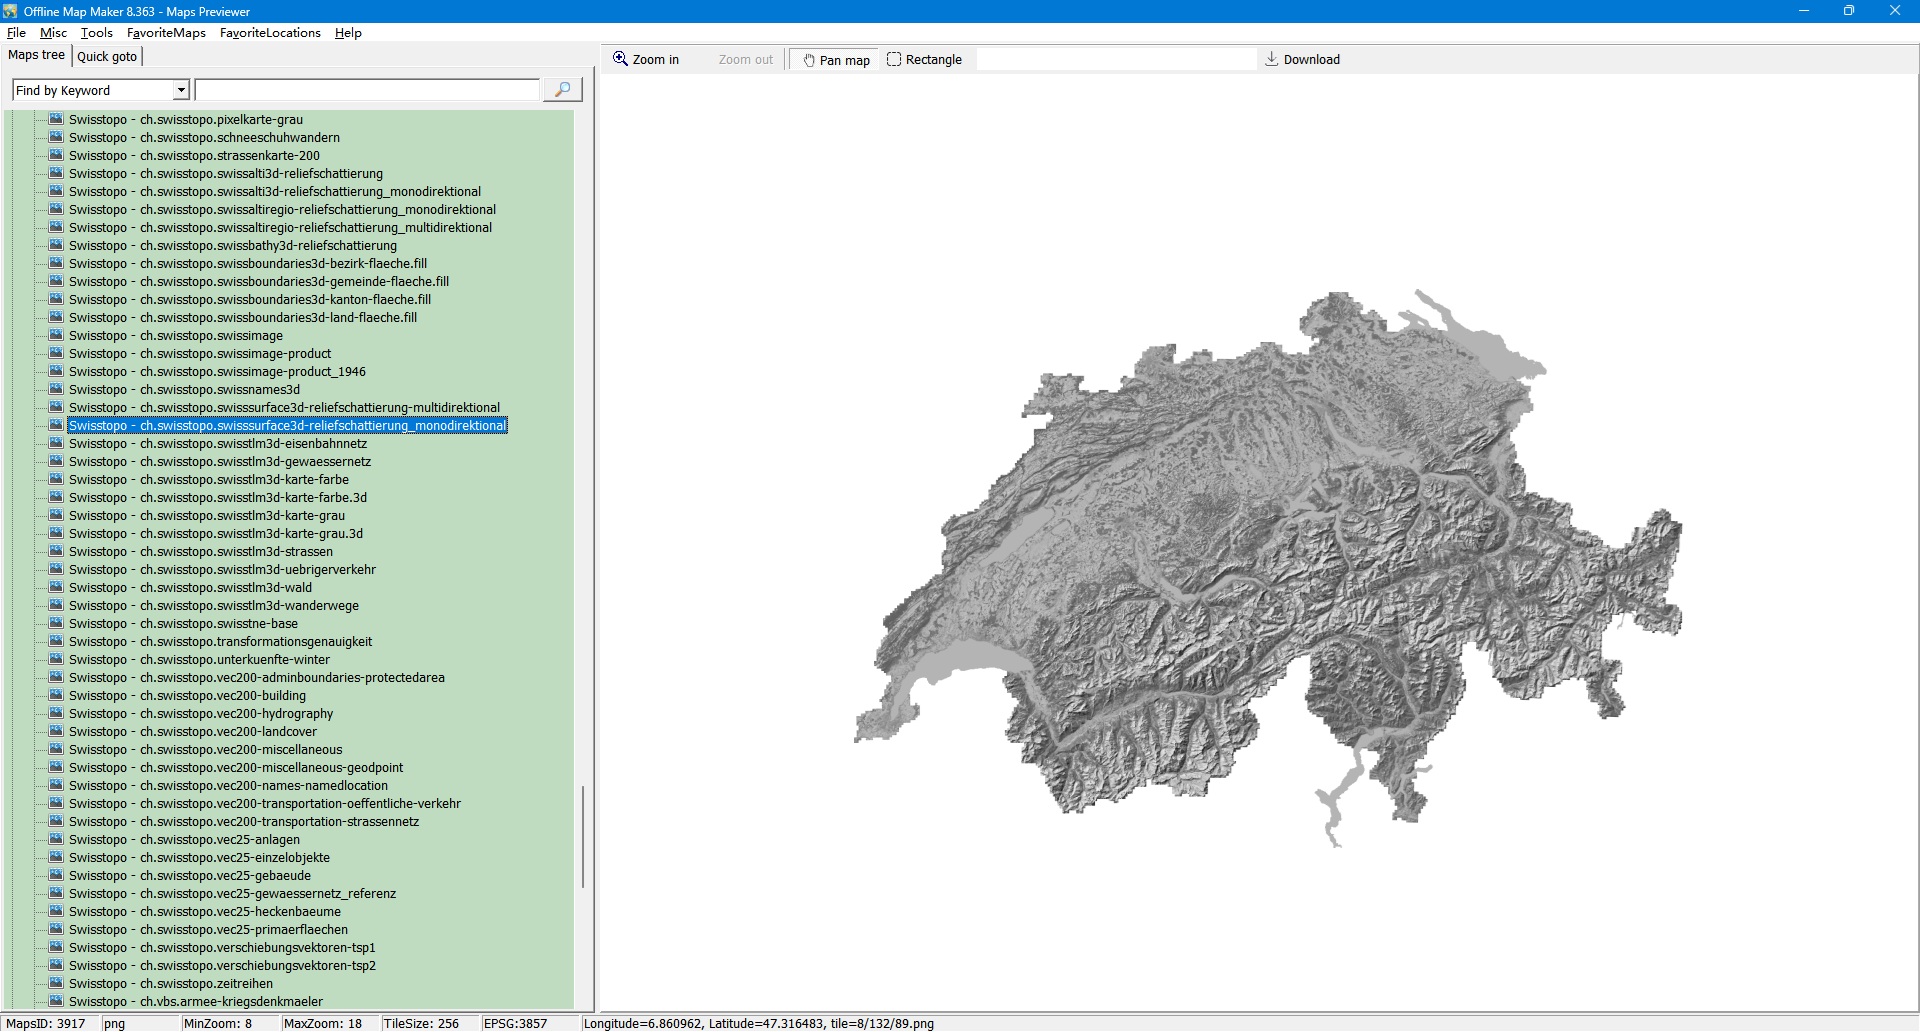
Task: Click the keyword search magnifier button
Action: click(x=562, y=90)
